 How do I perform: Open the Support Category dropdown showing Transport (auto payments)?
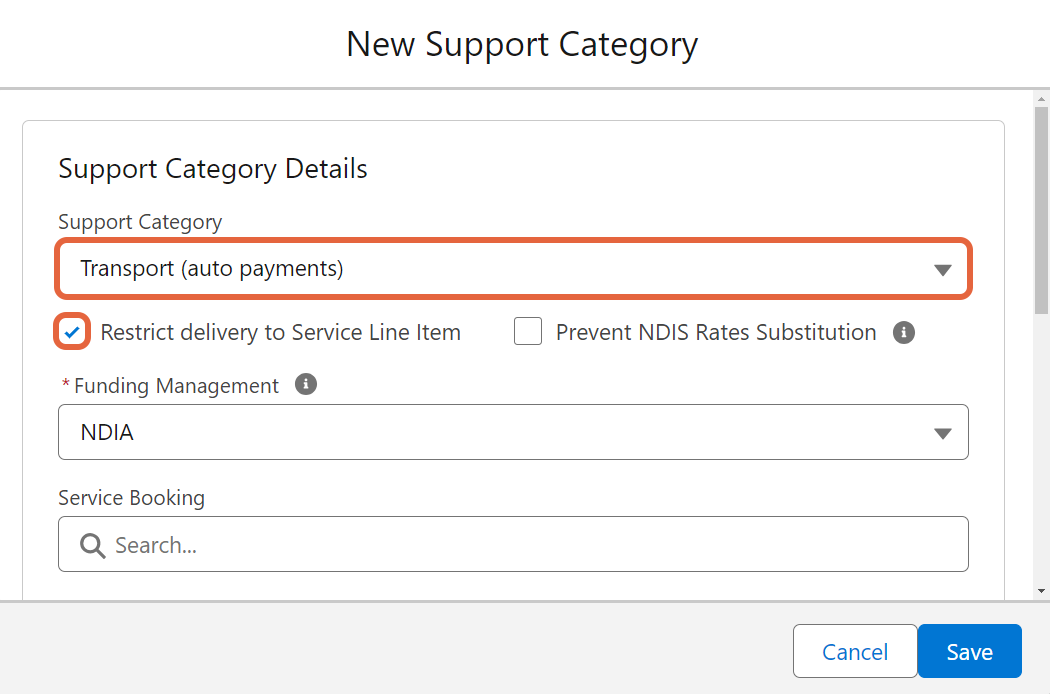point(513,269)
